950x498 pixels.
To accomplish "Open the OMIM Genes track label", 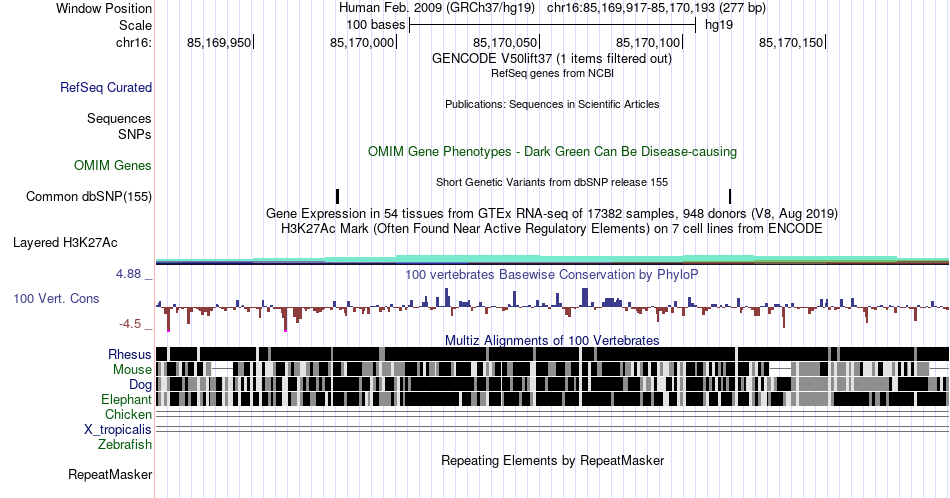I will [112, 165].
